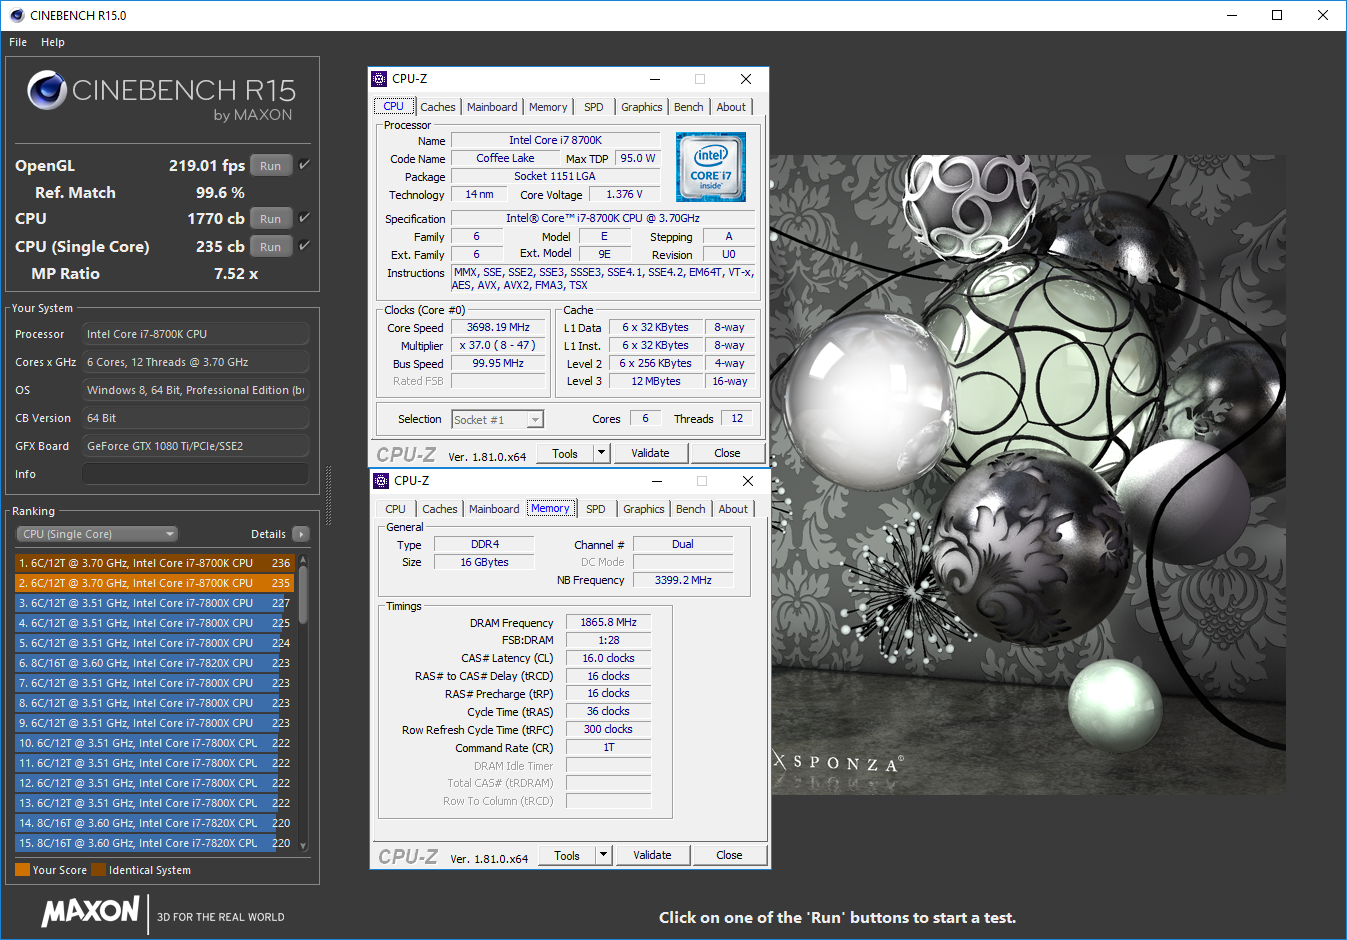Click the MAXON logo at bottom left
The image size is (1347, 940).
pos(91,911)
